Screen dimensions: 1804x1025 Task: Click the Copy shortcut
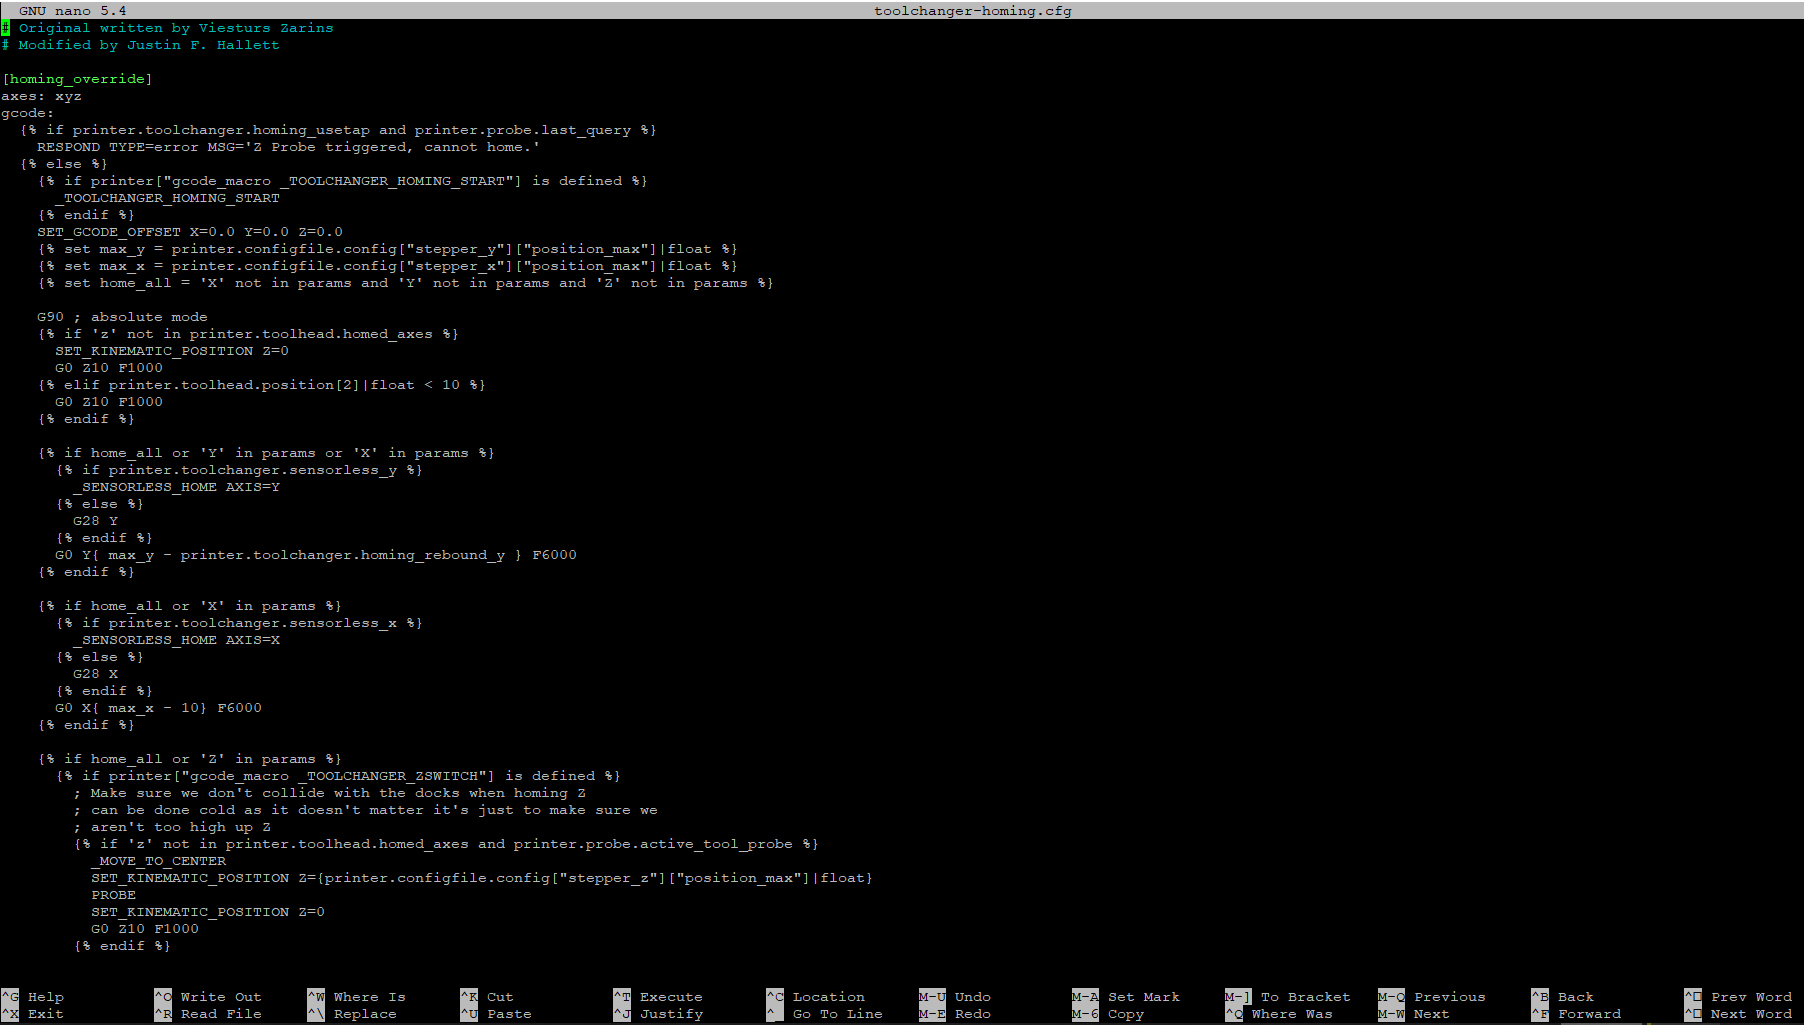point(1125,1014)
